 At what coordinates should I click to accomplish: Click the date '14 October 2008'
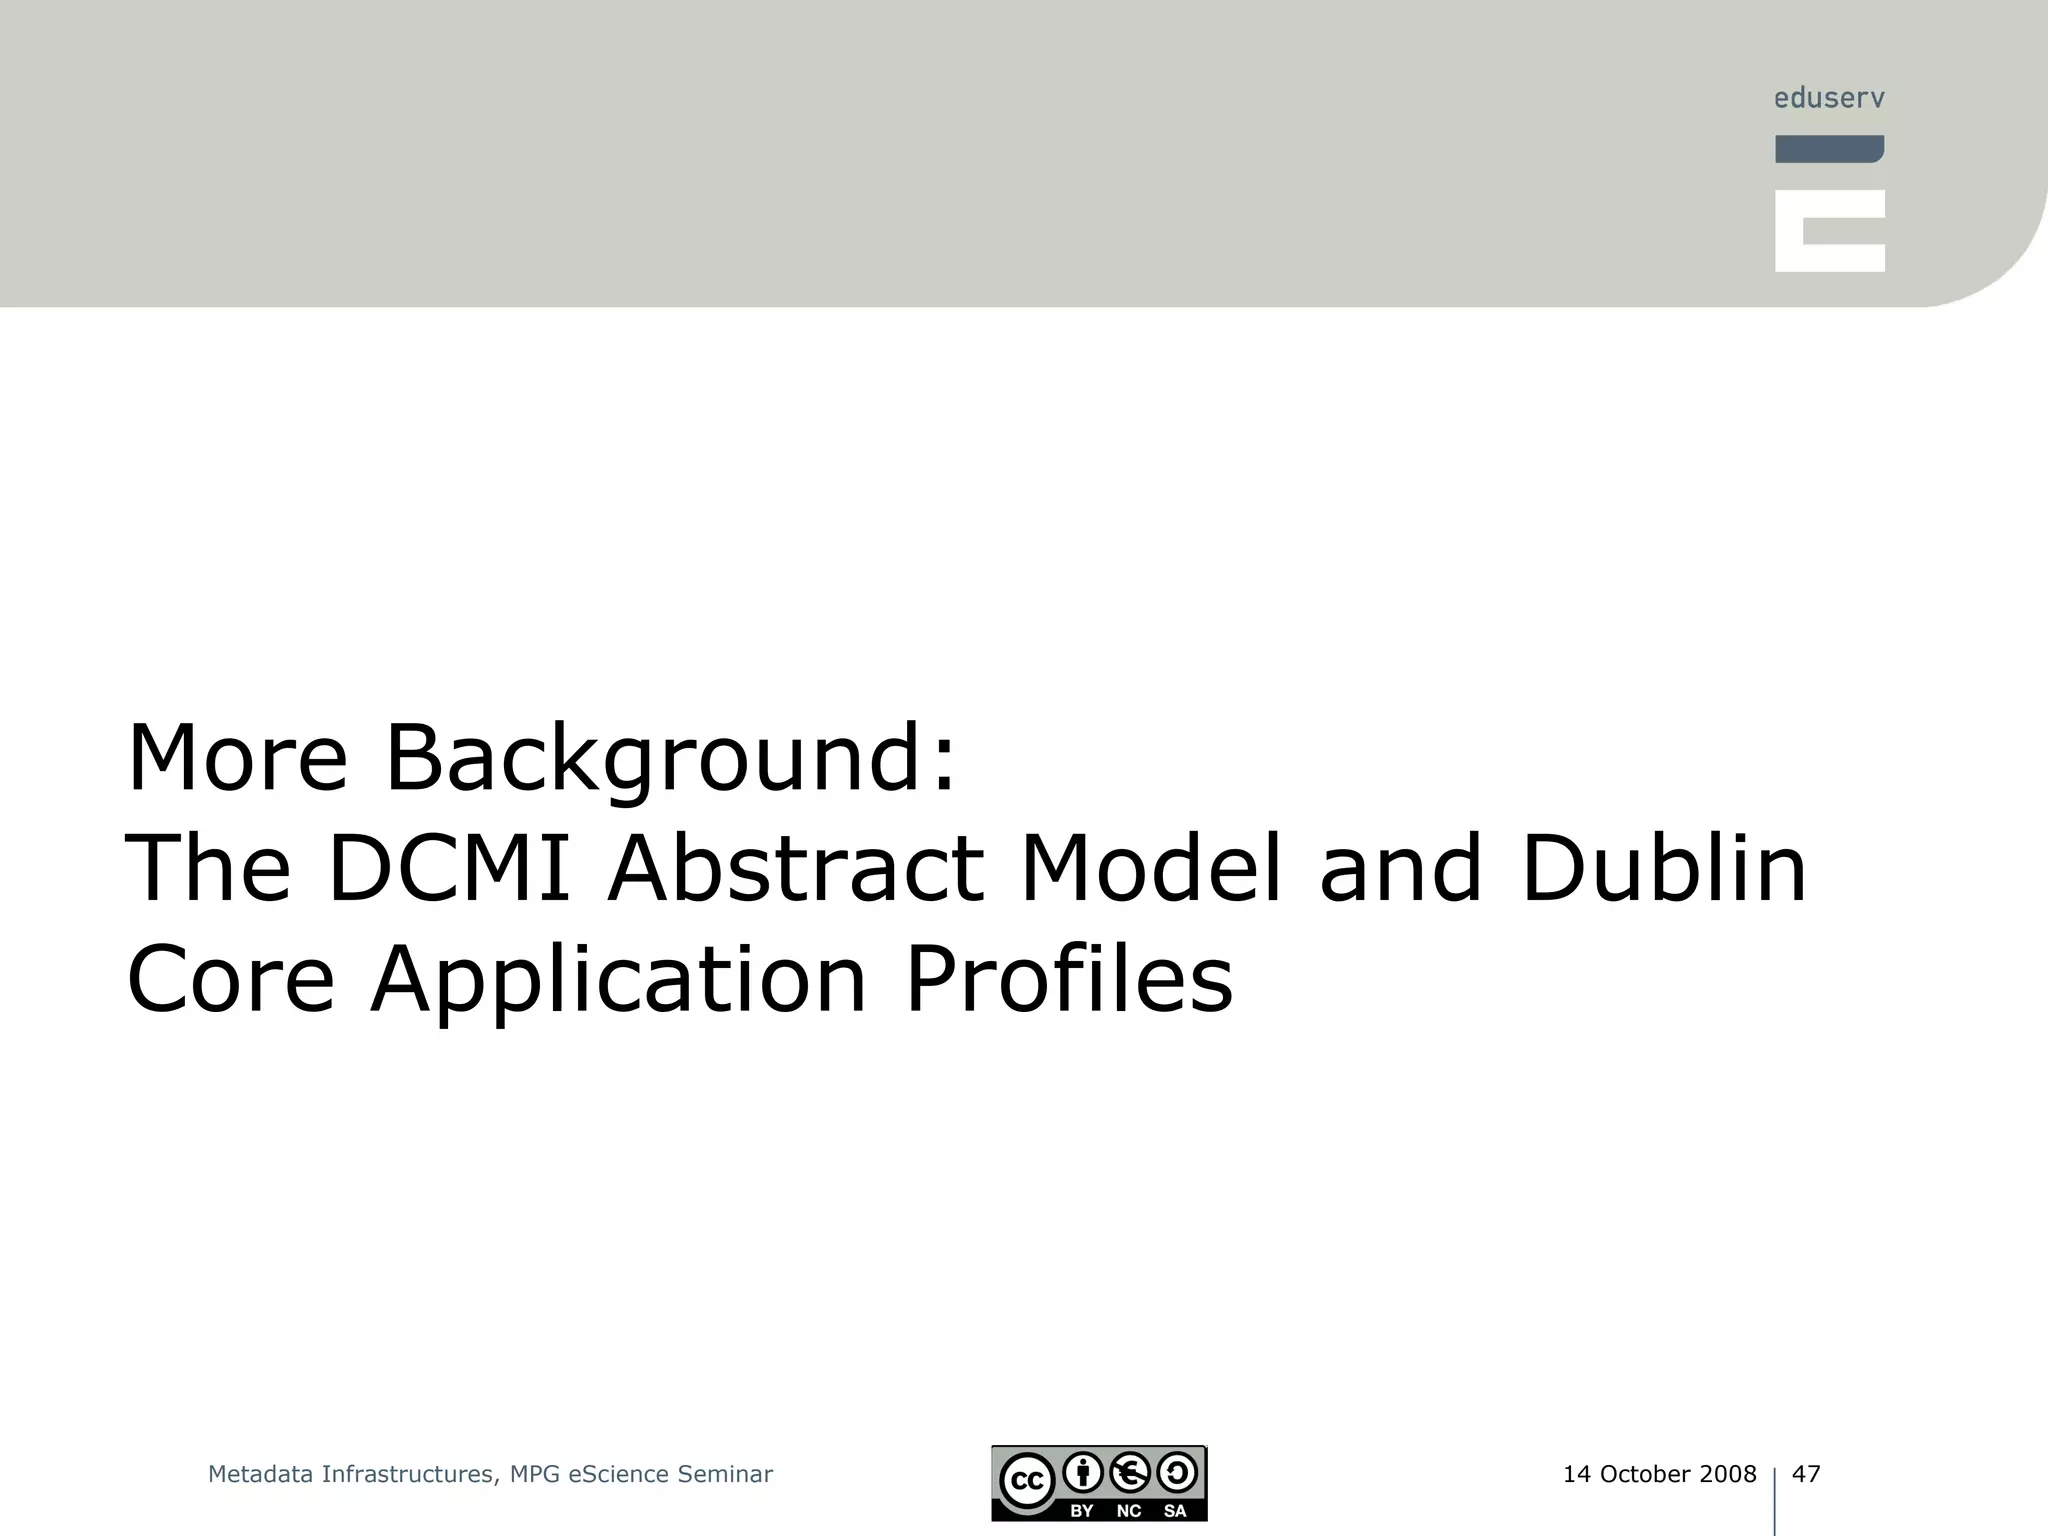pos(1660,1474)
